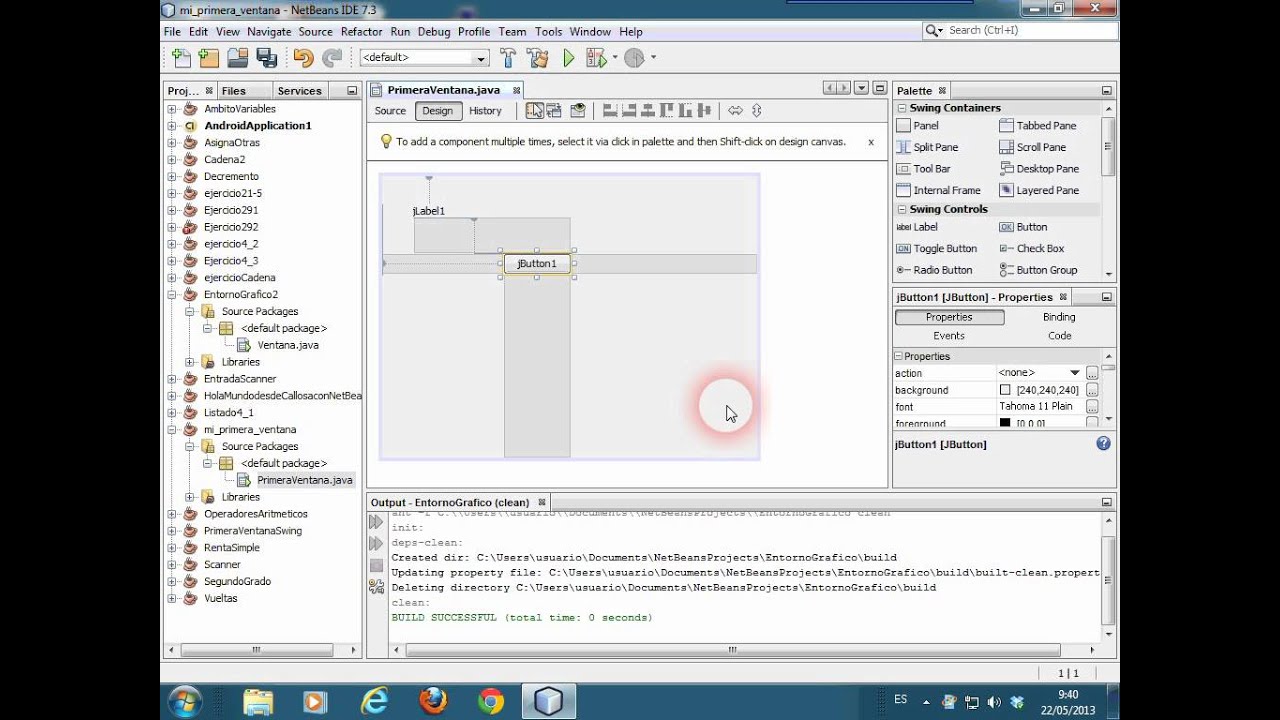Expand Libraries under mi_primera_ventana

tap(189, 497)
